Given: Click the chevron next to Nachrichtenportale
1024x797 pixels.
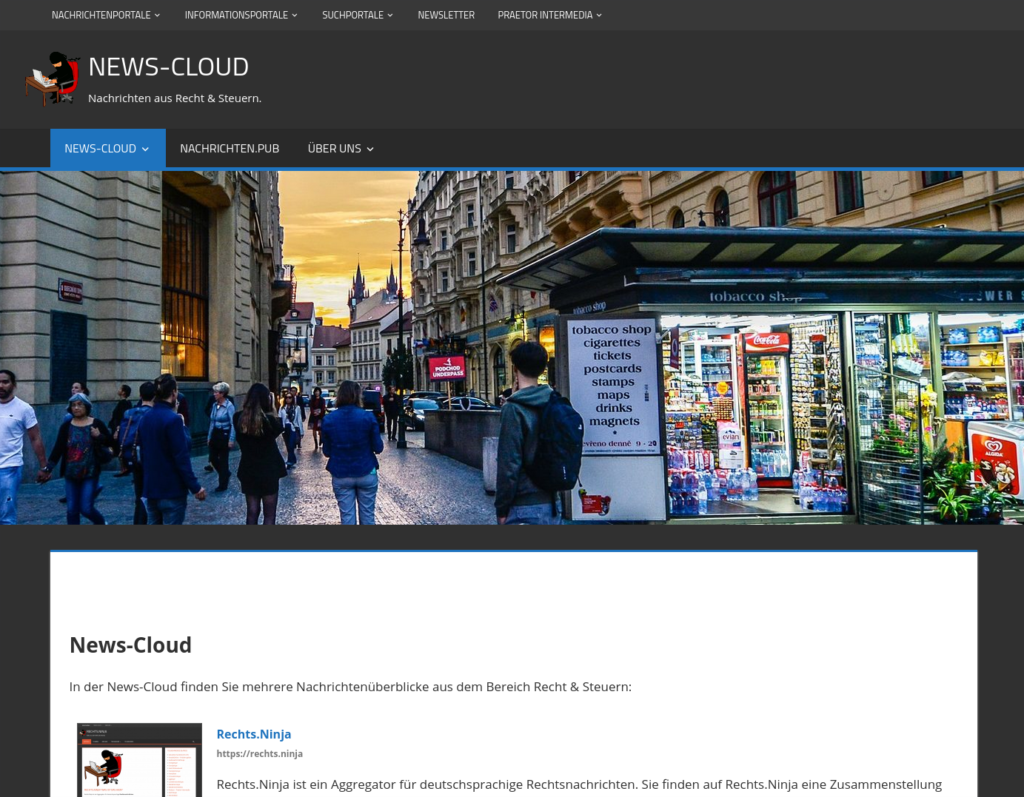Looking at the screenshot, I should pos(157,16).
